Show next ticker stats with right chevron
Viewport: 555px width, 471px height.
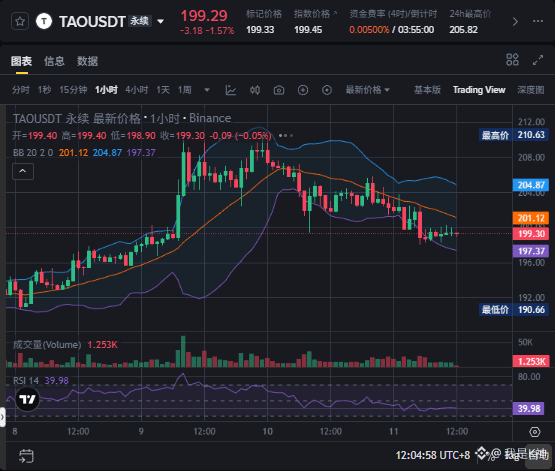point(515,22)
